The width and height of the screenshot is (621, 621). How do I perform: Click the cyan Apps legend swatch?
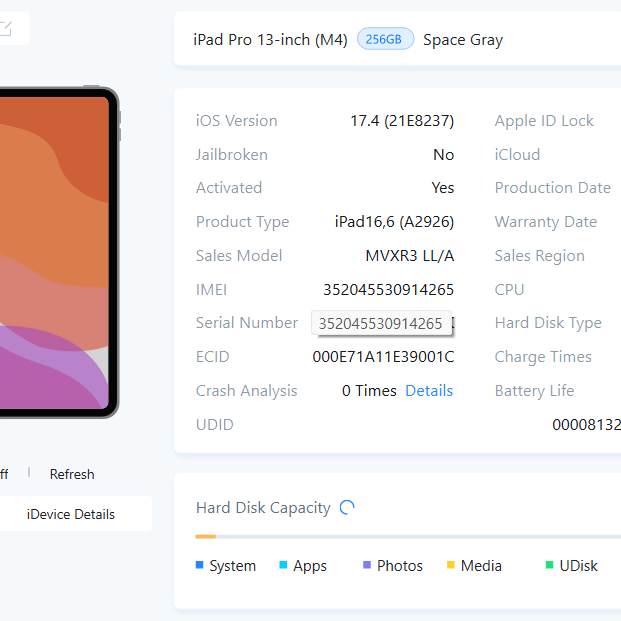(x=283, y=565)
